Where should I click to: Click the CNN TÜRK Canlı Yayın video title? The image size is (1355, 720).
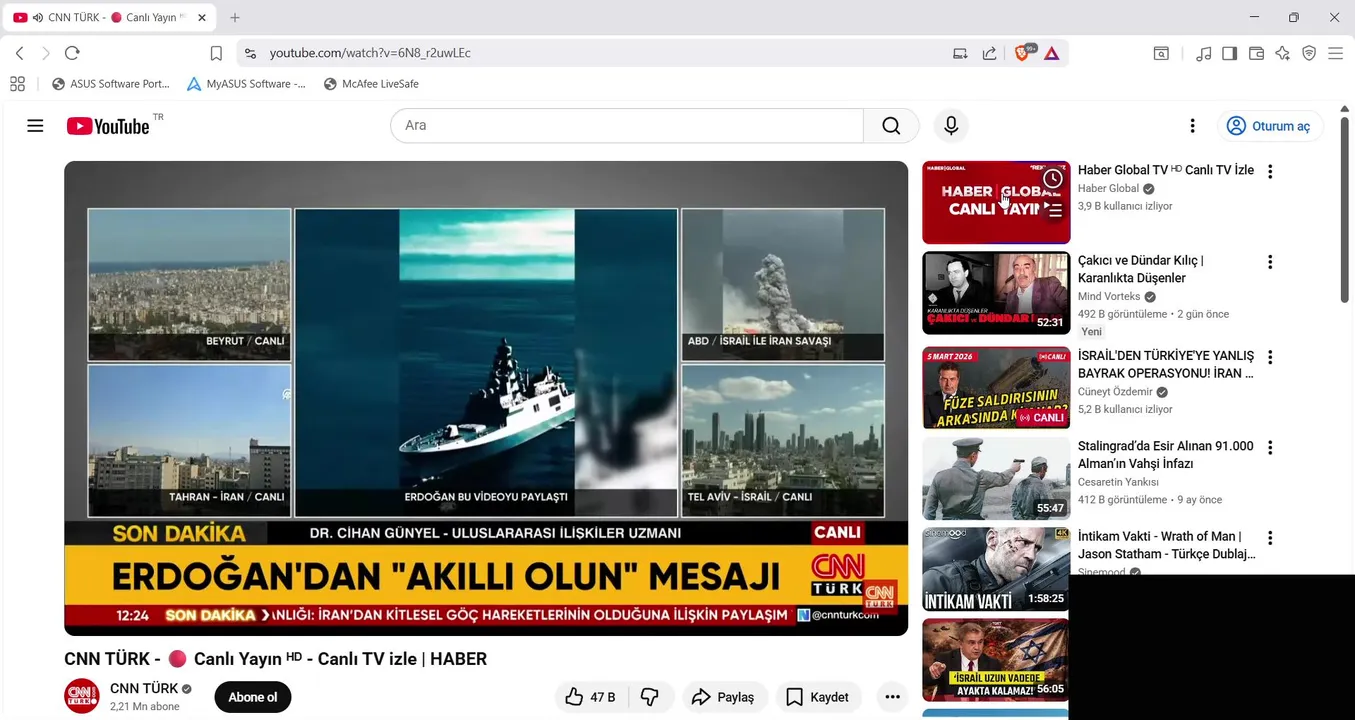coord(276,659)
